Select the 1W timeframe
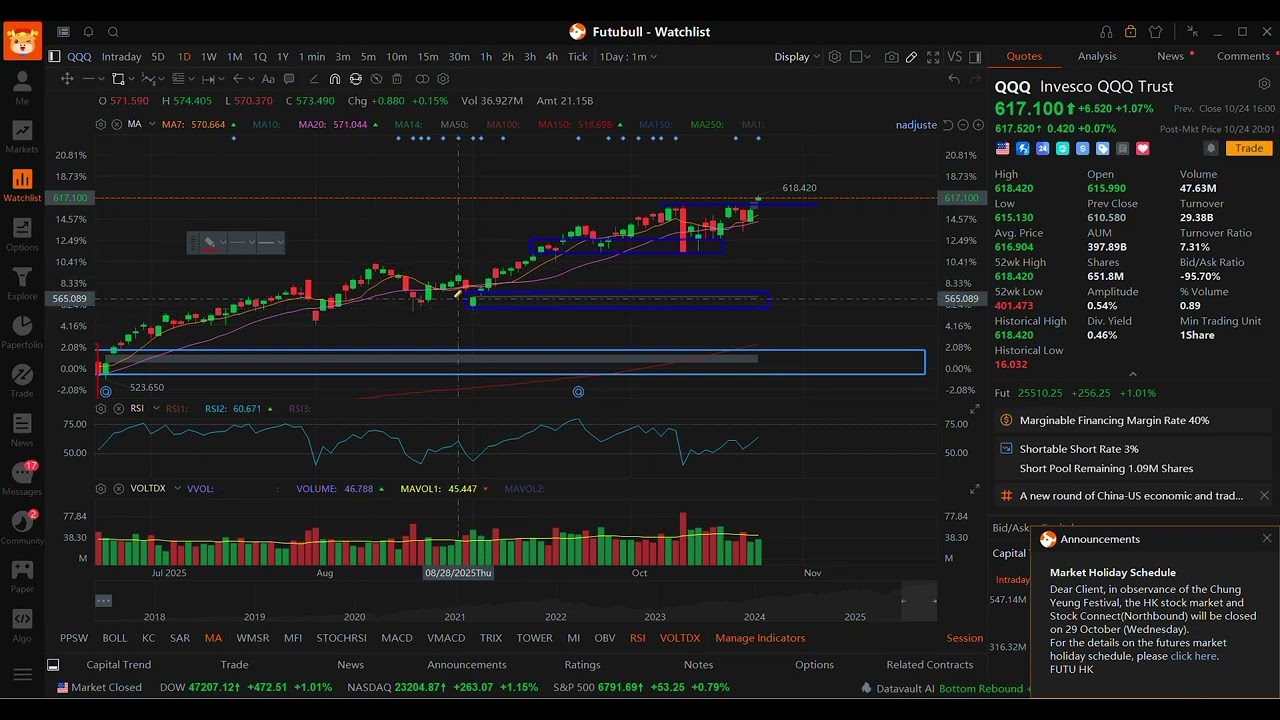Screen dimensions: 1280x720 pos(208,57)
